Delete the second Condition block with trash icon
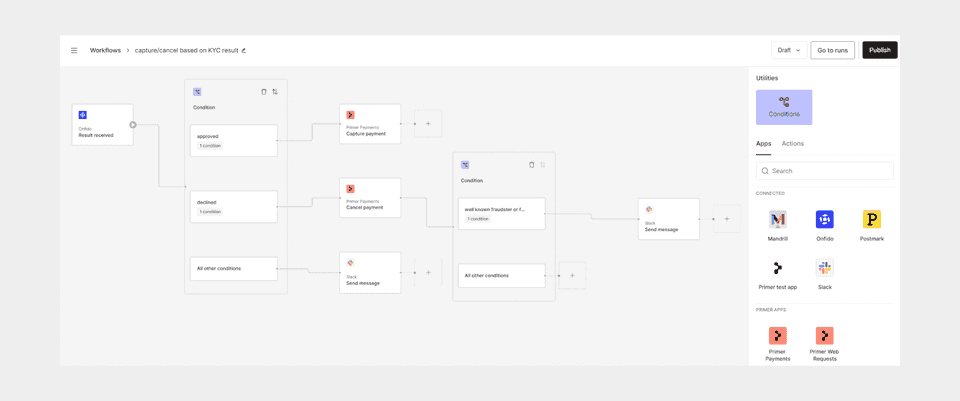960x401 pixels. point(531,165)
